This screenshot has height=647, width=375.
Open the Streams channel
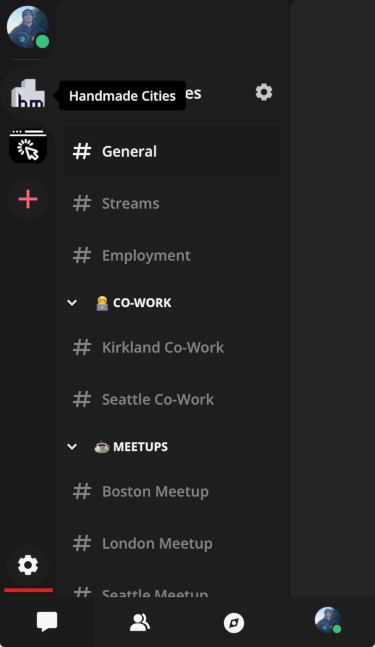pyautogui.click(x=172, y=203)
